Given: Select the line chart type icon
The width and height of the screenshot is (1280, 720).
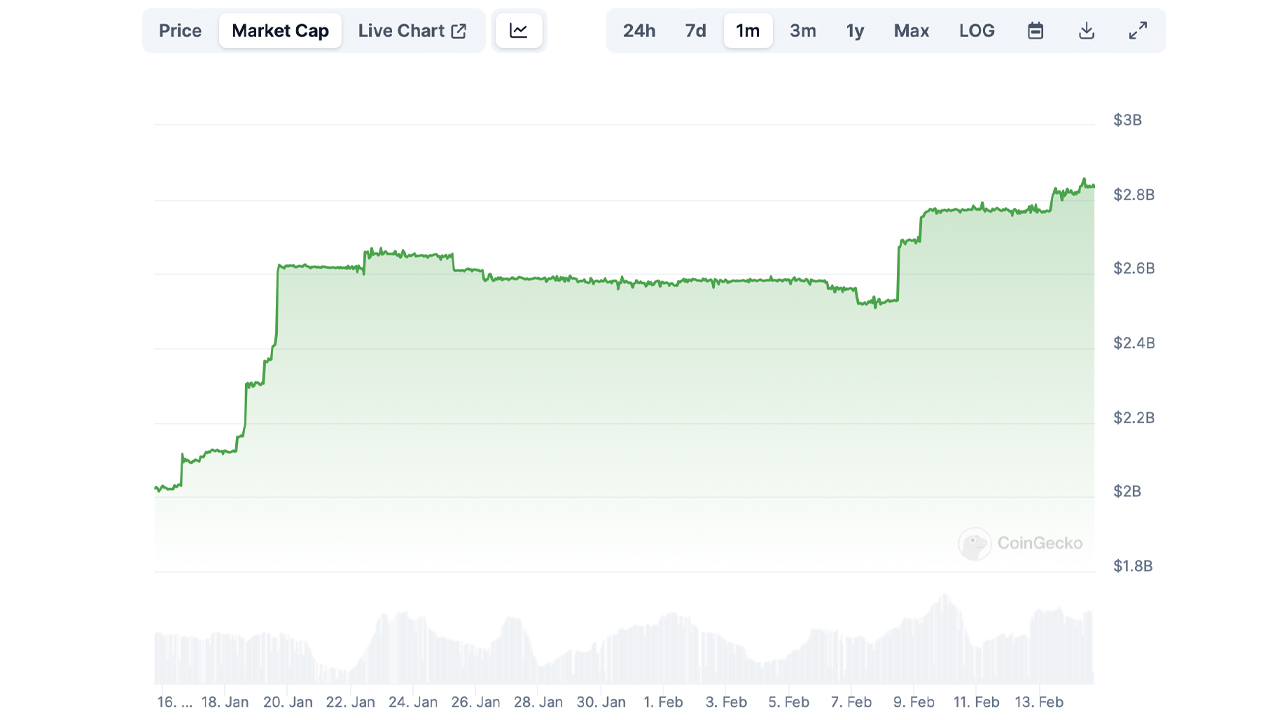Looking at the screenshot, I should pos(518,31).
